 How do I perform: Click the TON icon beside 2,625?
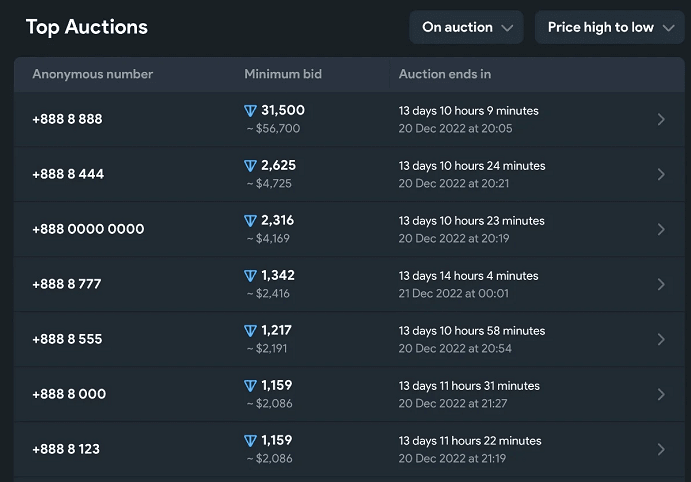pyautogui.click(x=250, y=166)
